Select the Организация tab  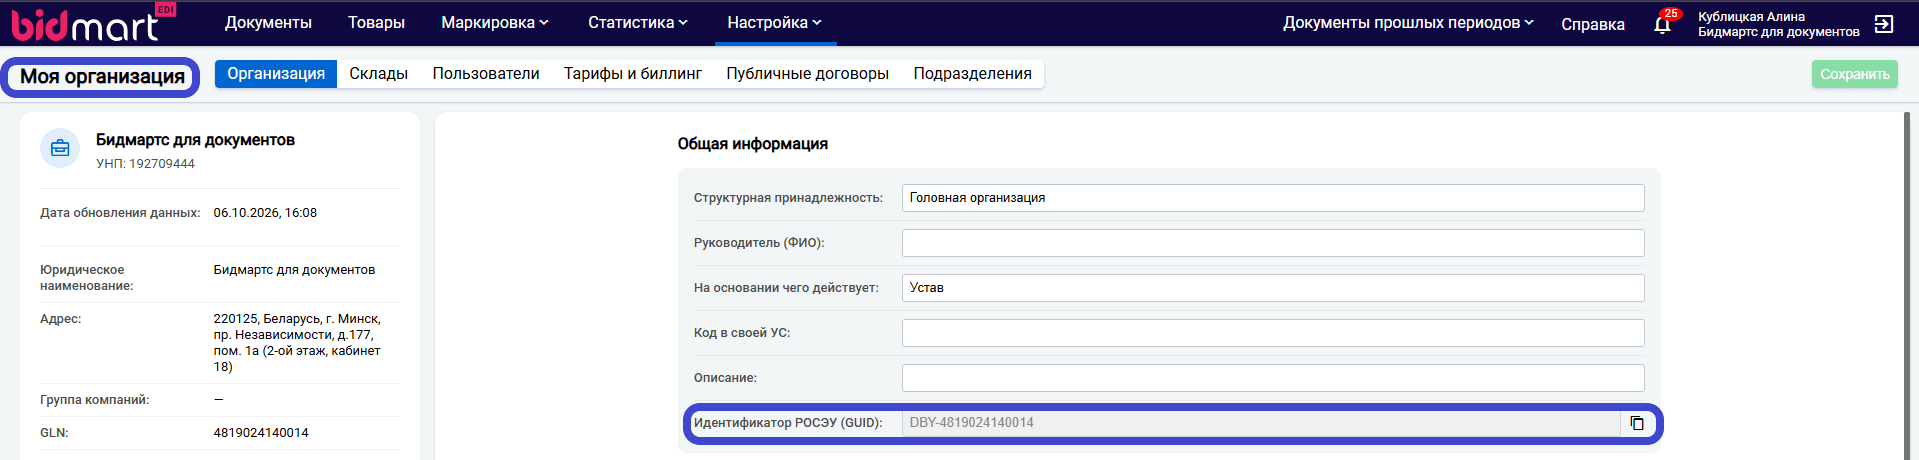pos(276,73)
